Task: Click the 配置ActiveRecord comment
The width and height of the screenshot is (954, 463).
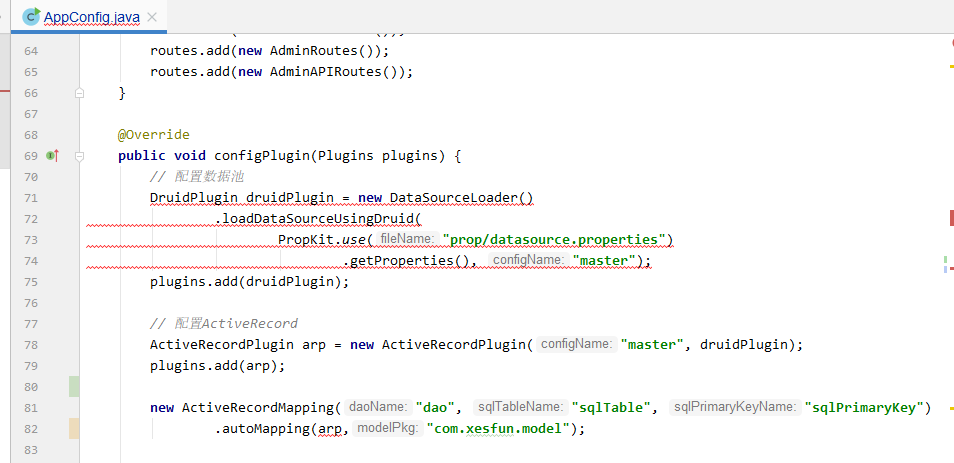Action: click(x=224, y=323)
